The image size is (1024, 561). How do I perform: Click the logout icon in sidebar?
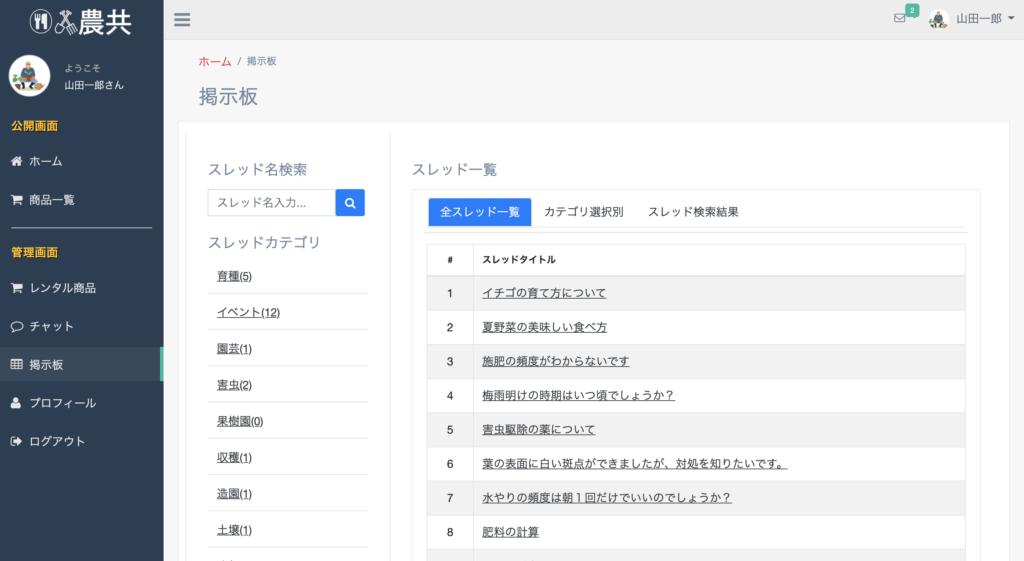click(x=17, y=441)
